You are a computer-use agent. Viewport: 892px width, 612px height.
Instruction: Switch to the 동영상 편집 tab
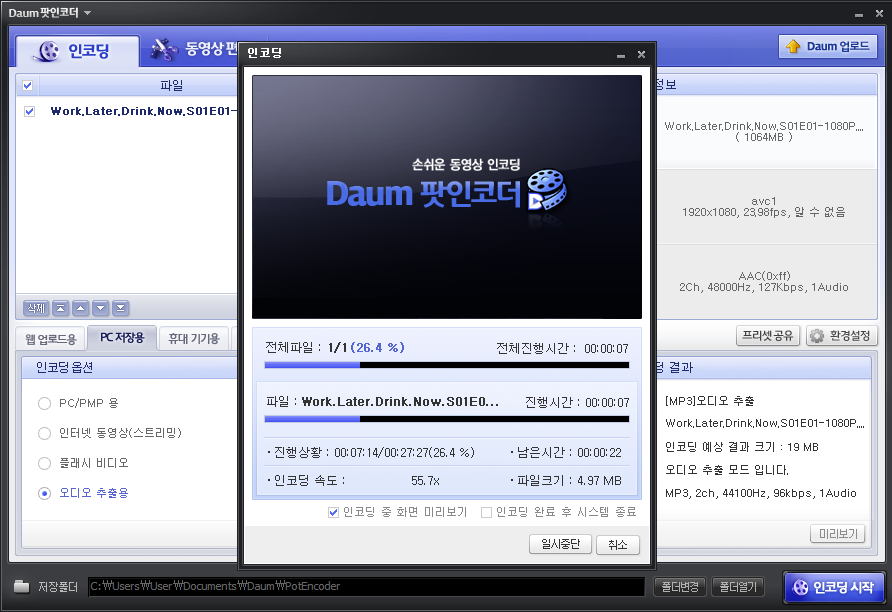click(194, 49)
